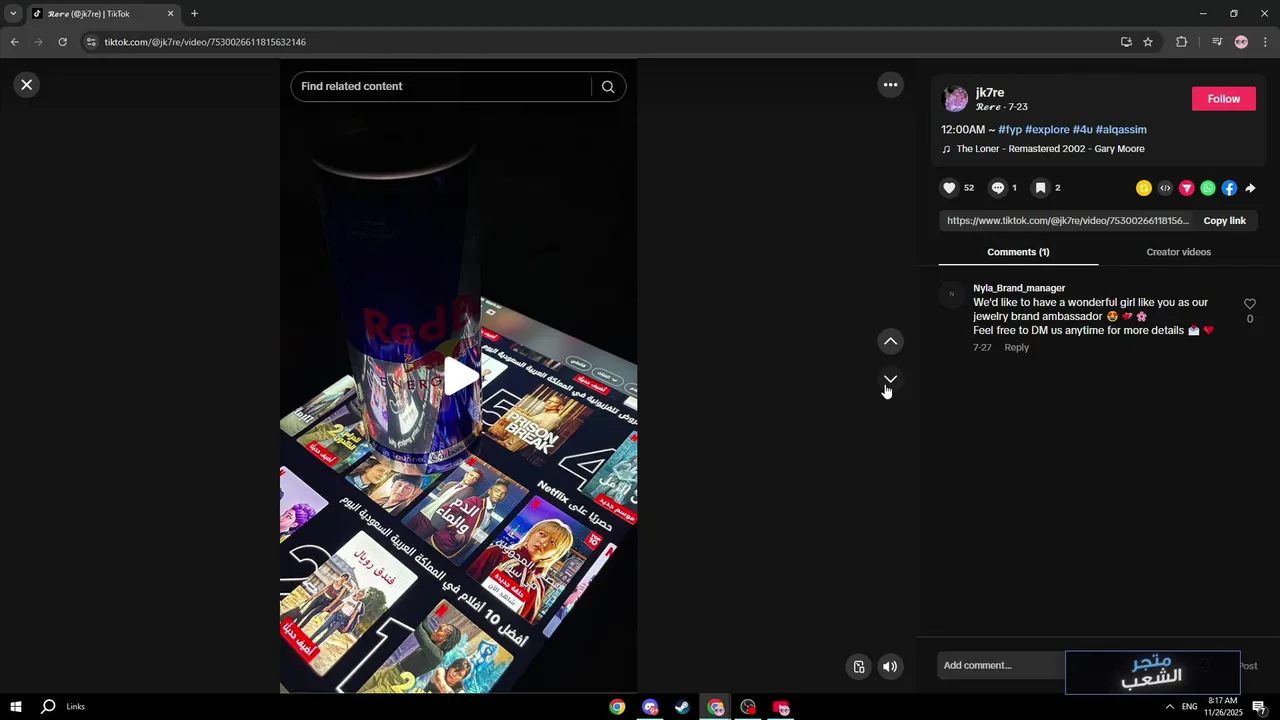The width and height of the screenshot is (1280, 720).
Task: Open more share options arrow
Action: click(1250, 188)
